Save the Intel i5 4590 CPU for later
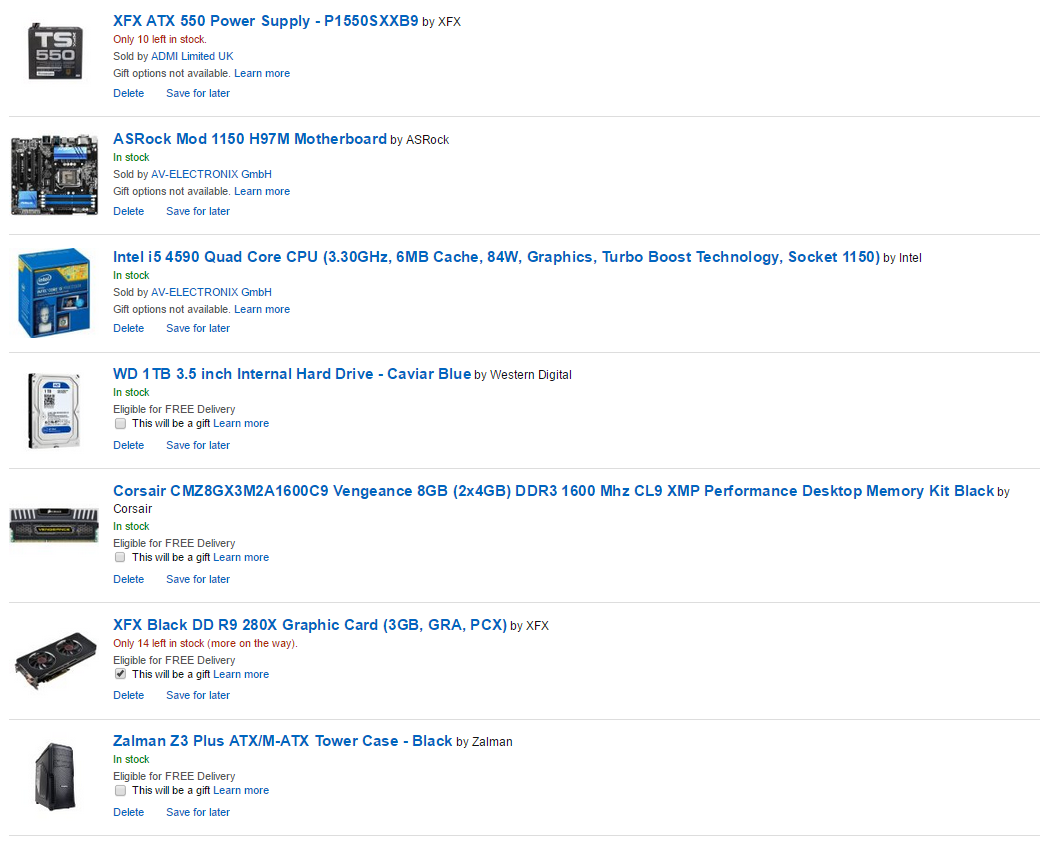Image resolution: width=1040 pixels, height=853 pixels. [198, 328]
